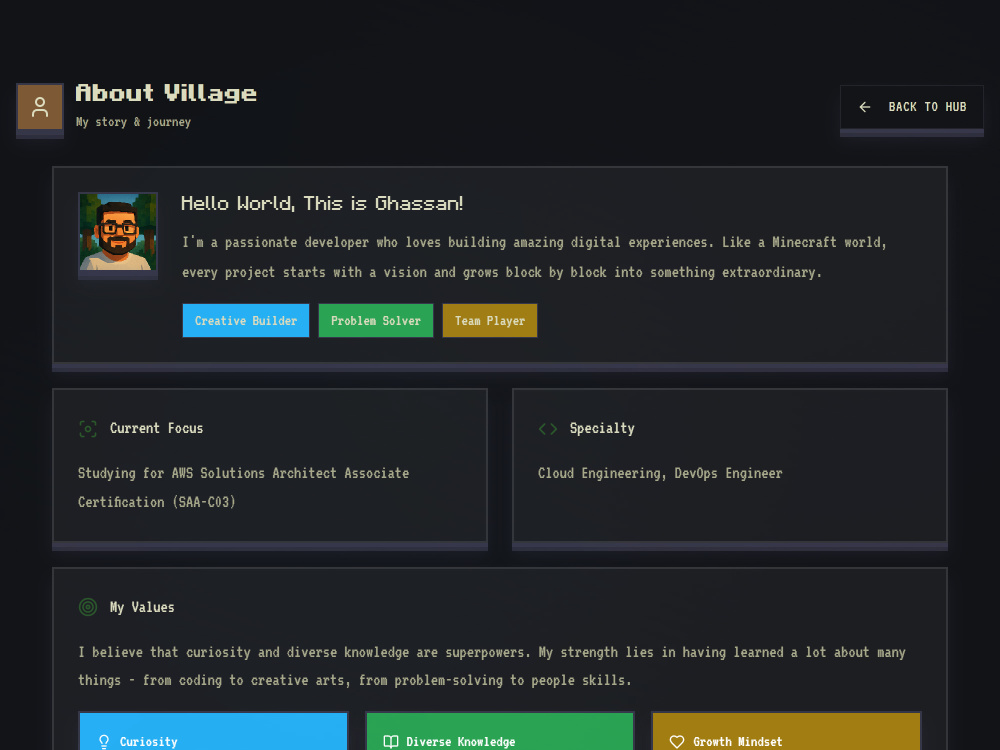Click 'Studying for AWS Solutions Architect Associate' line
The image size is (1000, 750).
point(244,473)
